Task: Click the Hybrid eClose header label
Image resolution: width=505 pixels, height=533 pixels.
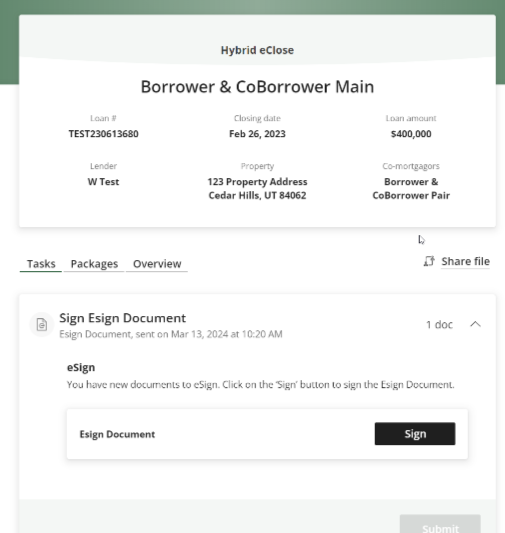Action: [257, 50]
